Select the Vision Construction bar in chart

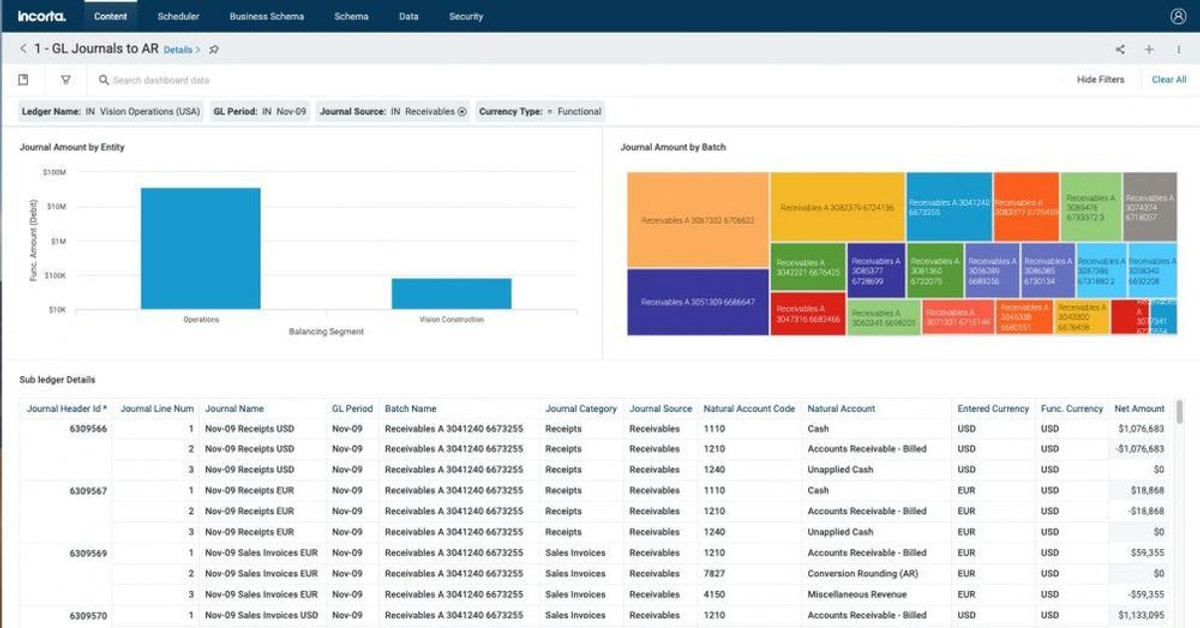tap(451, 294)
